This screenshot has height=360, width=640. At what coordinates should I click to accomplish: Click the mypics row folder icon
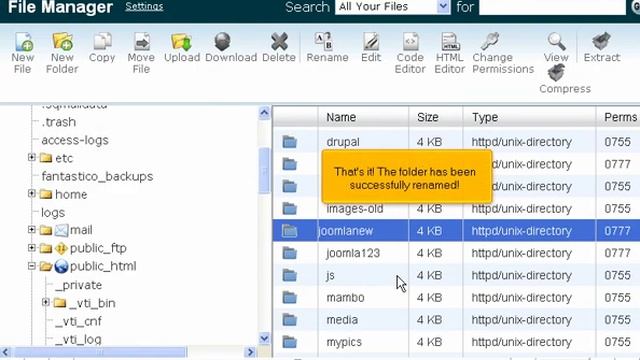289,342
